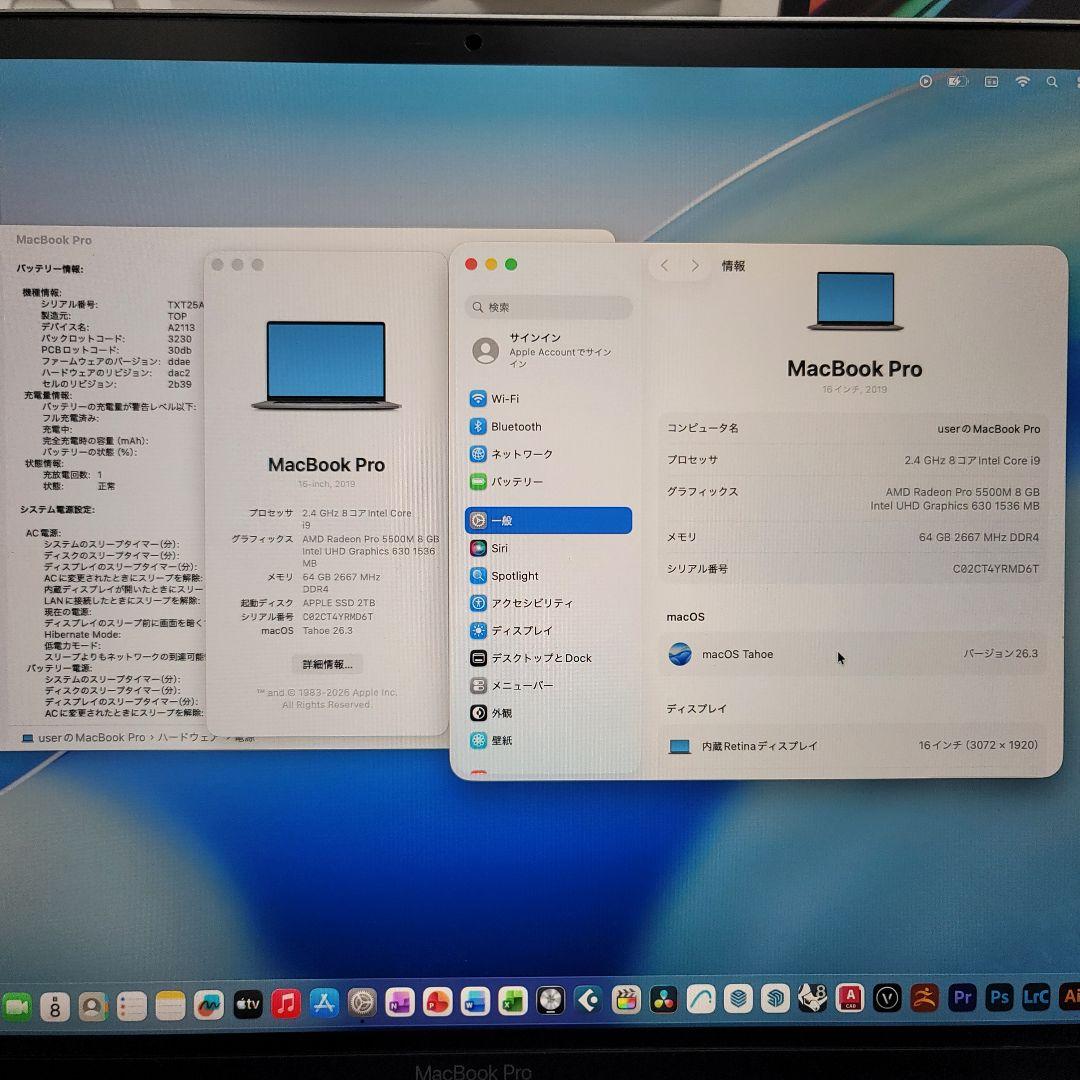This screenshot has width=1080, height=1080.
Task: Open アクセシビリティ in the Settings sidebar
Action: pyautogui.click(x=549, y=603)
